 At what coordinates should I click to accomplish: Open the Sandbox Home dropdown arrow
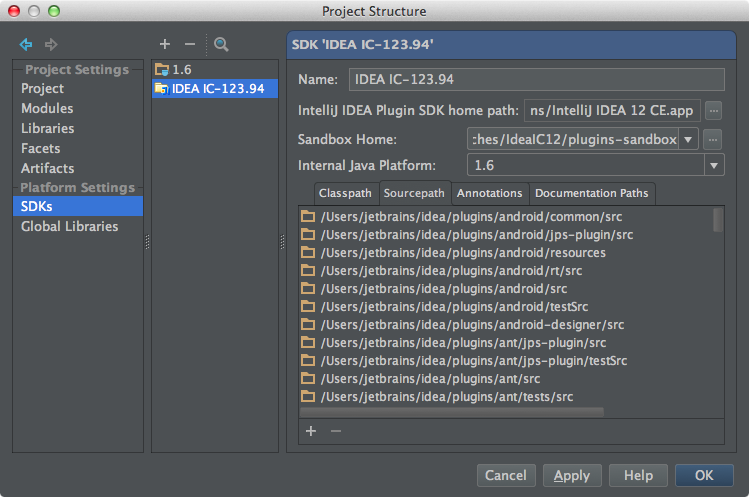click(x=689, y=139)
